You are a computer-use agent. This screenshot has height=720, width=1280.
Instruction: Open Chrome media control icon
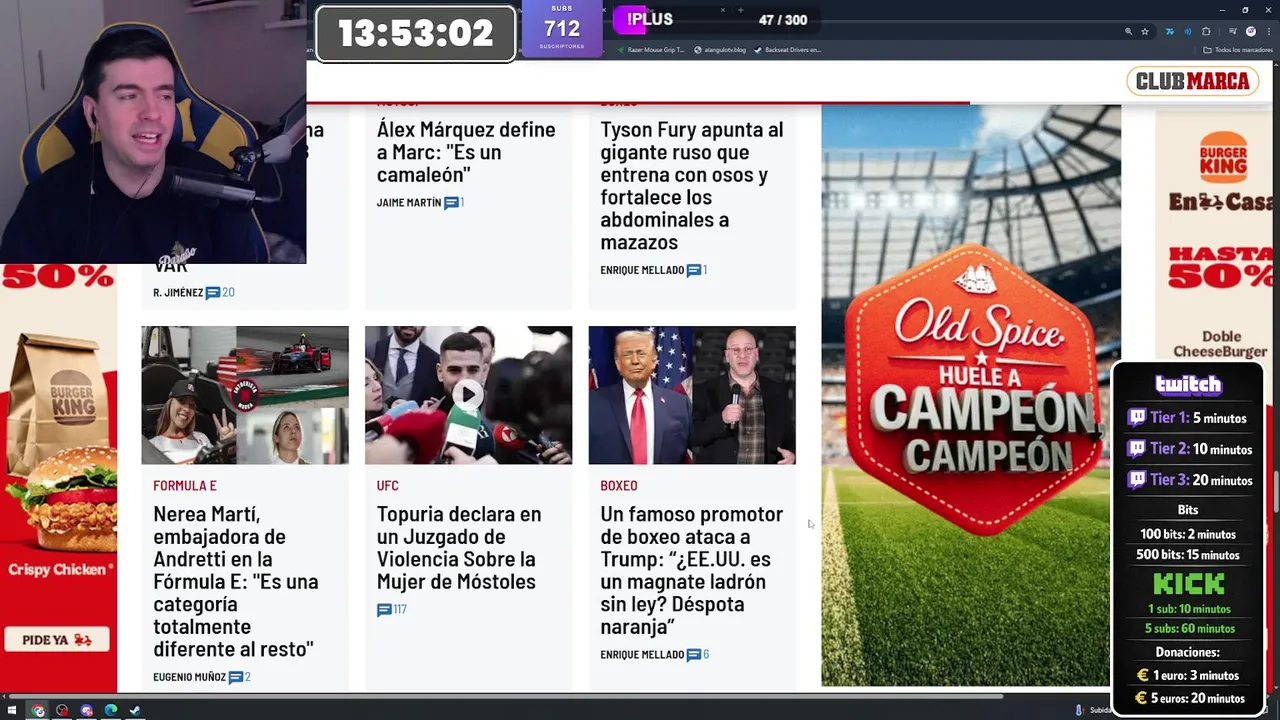tap(1233, 31)
